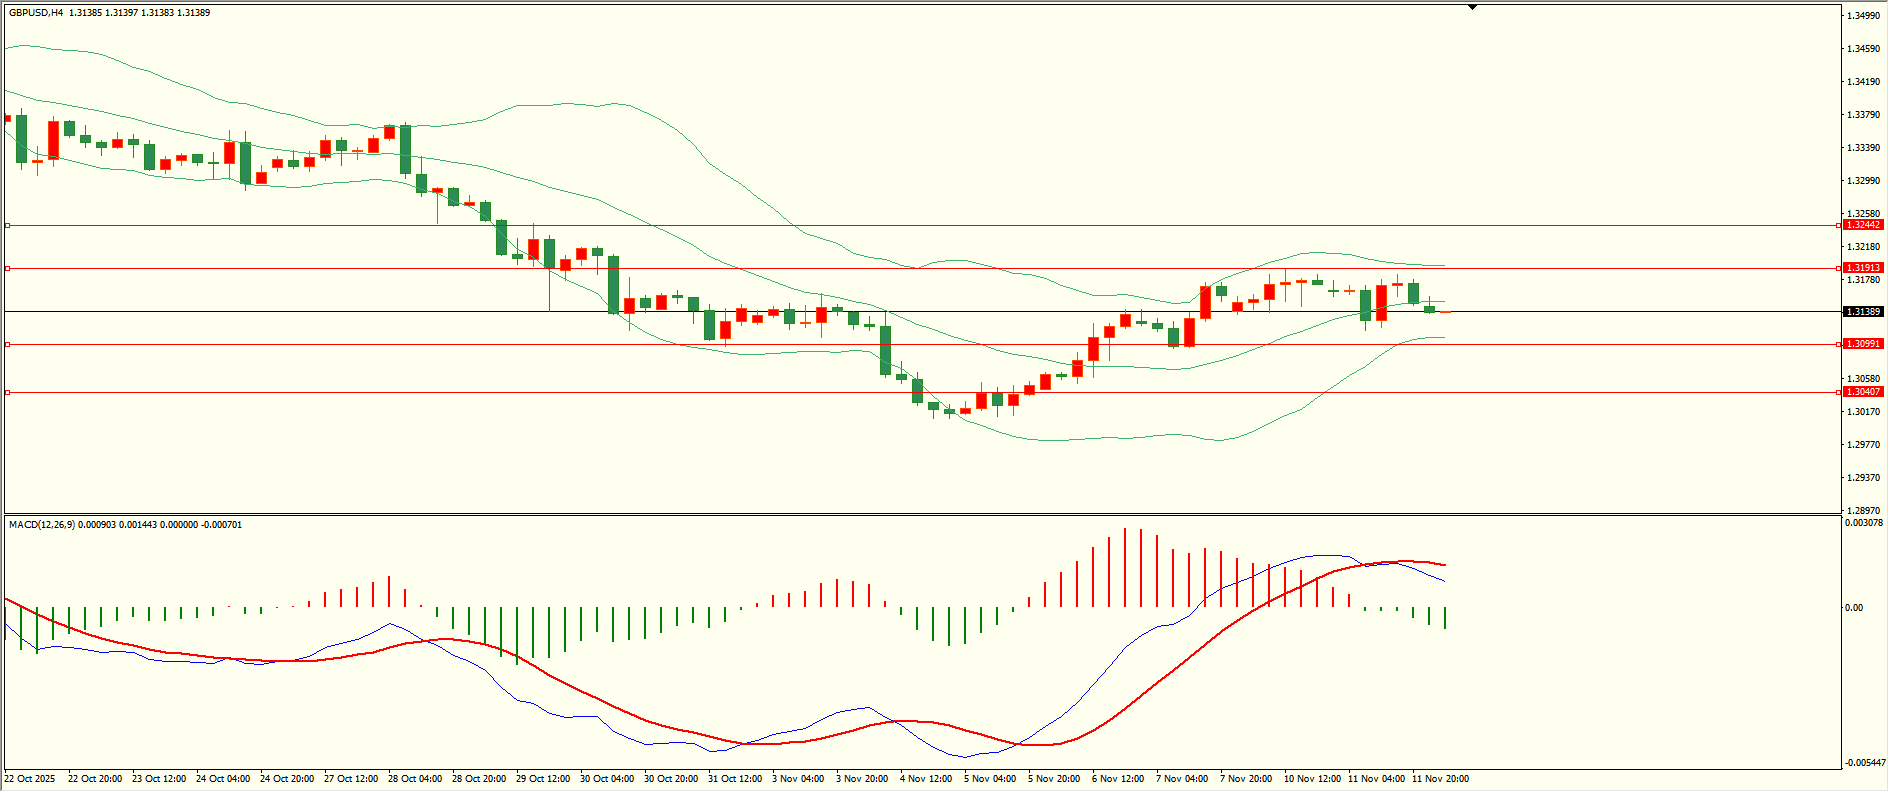Click the 22 Oct 2025 date label
This screenshot has height=792, width=1889.
pyautogui.click(x=30, y=779)
